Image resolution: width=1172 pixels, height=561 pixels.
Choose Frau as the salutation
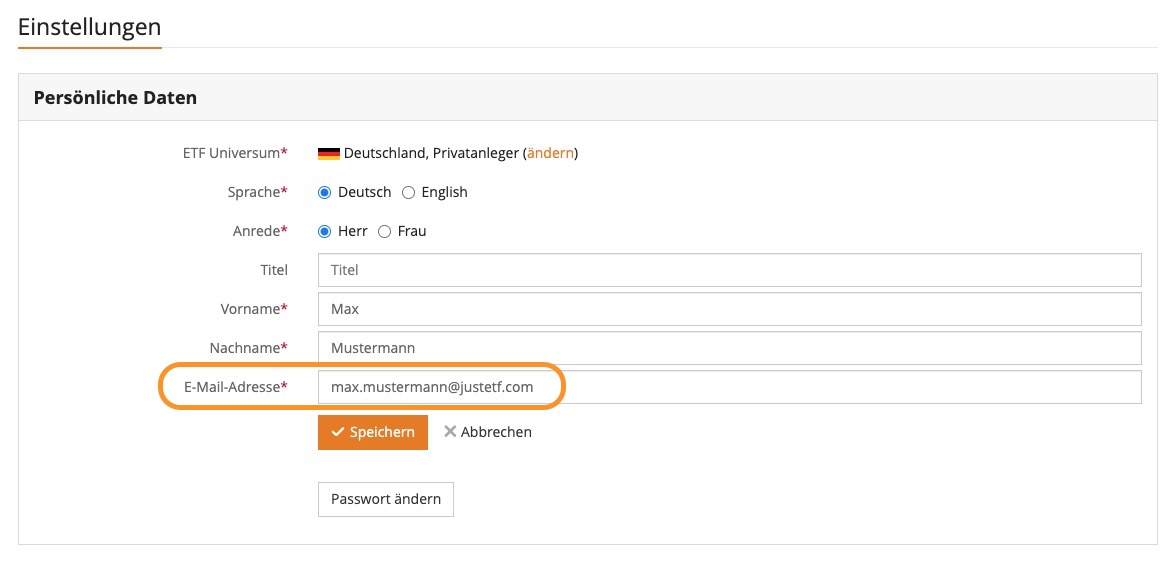click(x=384, y=231)
